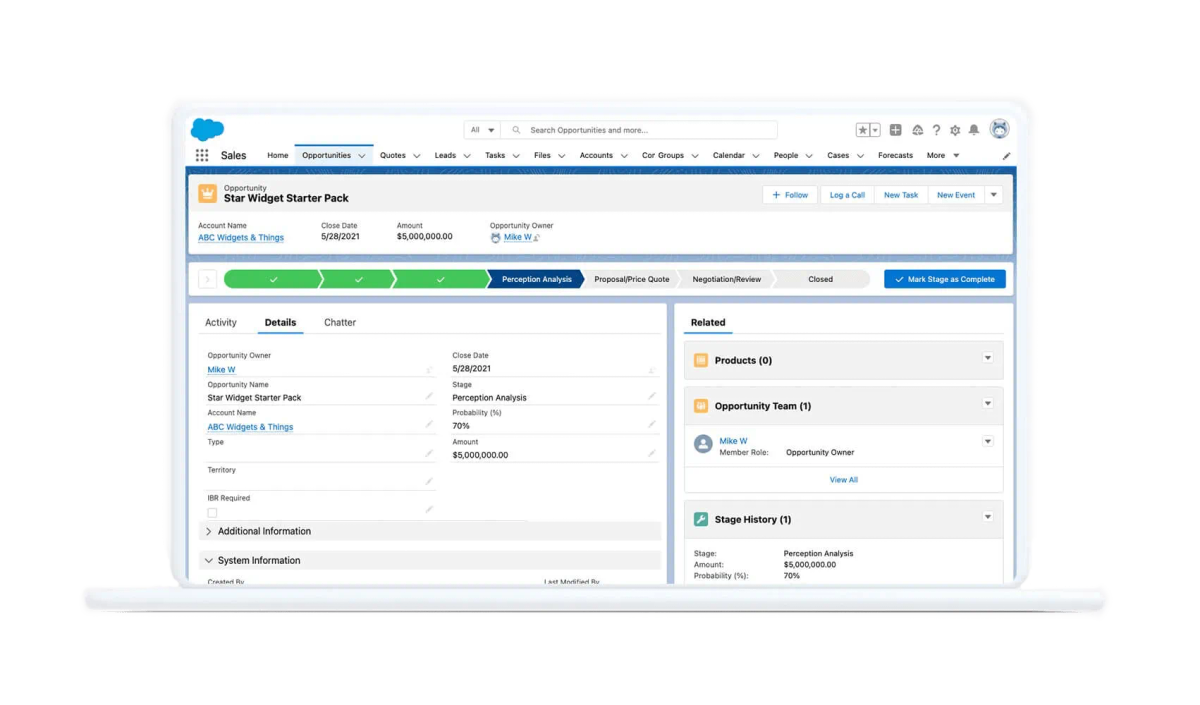Collapse the System Information section

point(430,560)
